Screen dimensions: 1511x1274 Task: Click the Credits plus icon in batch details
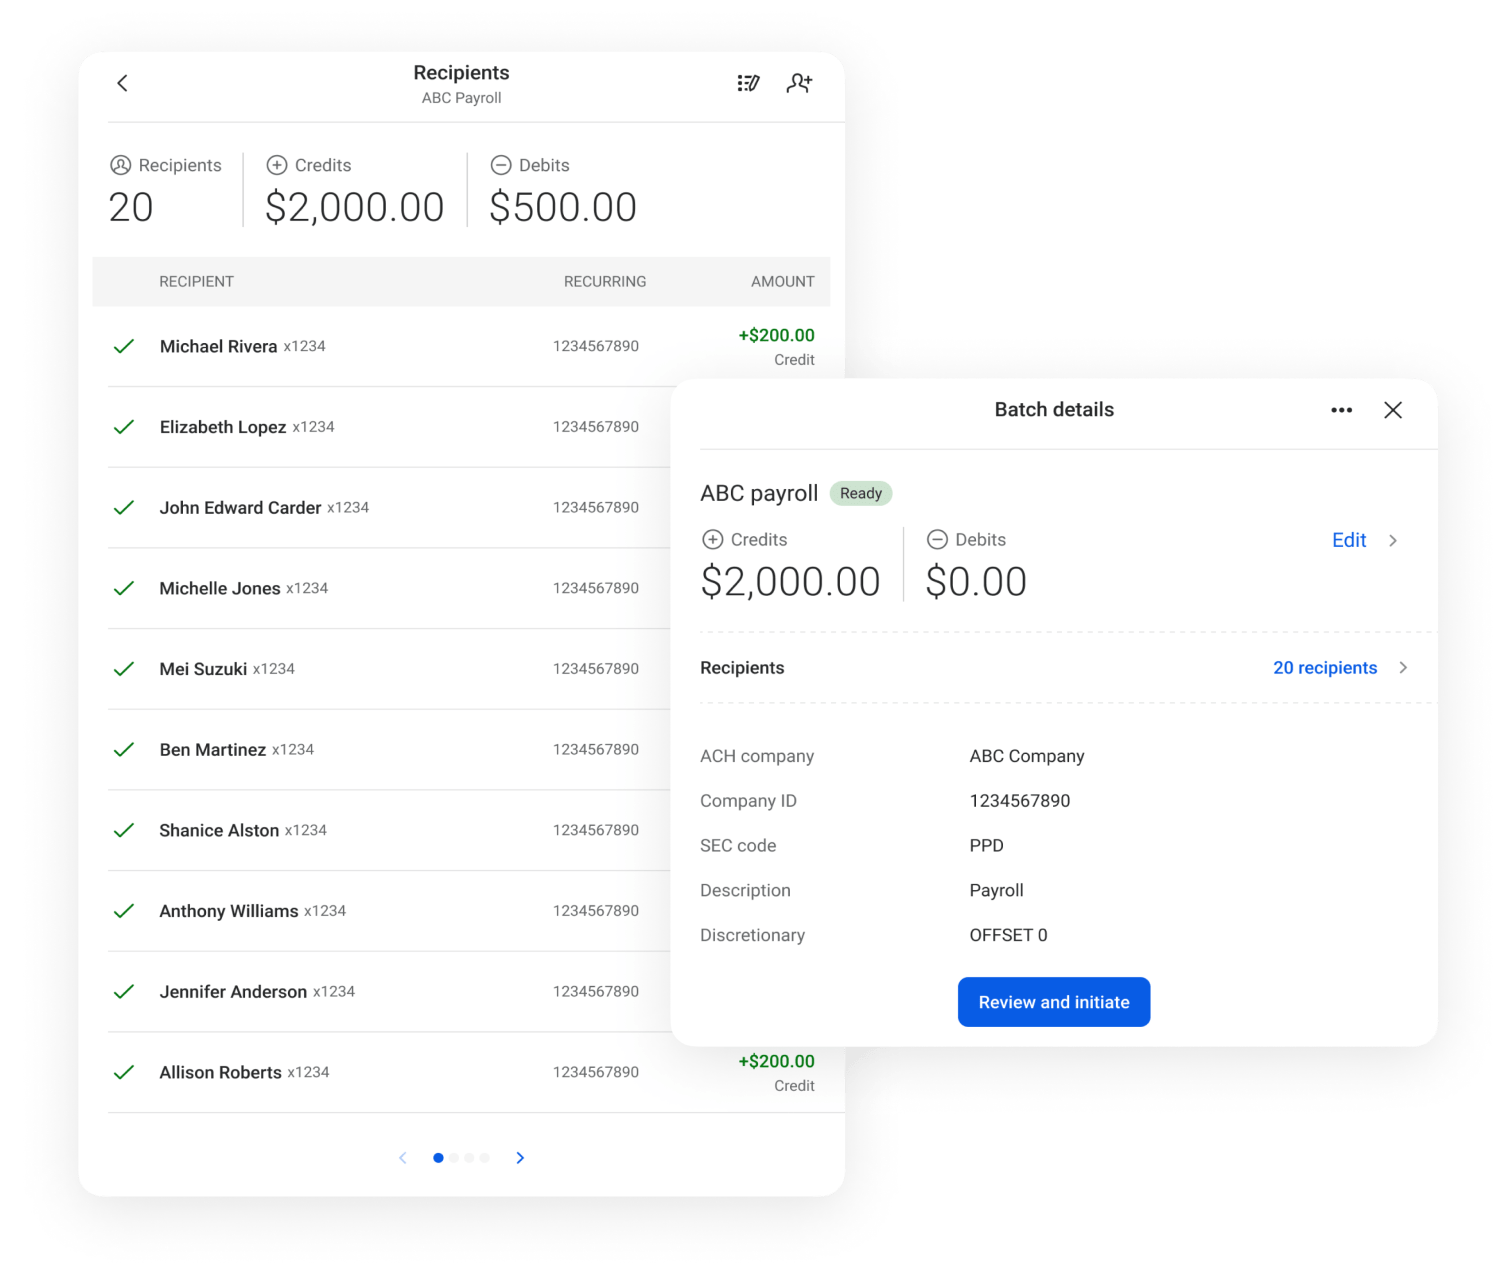(713, 539)
